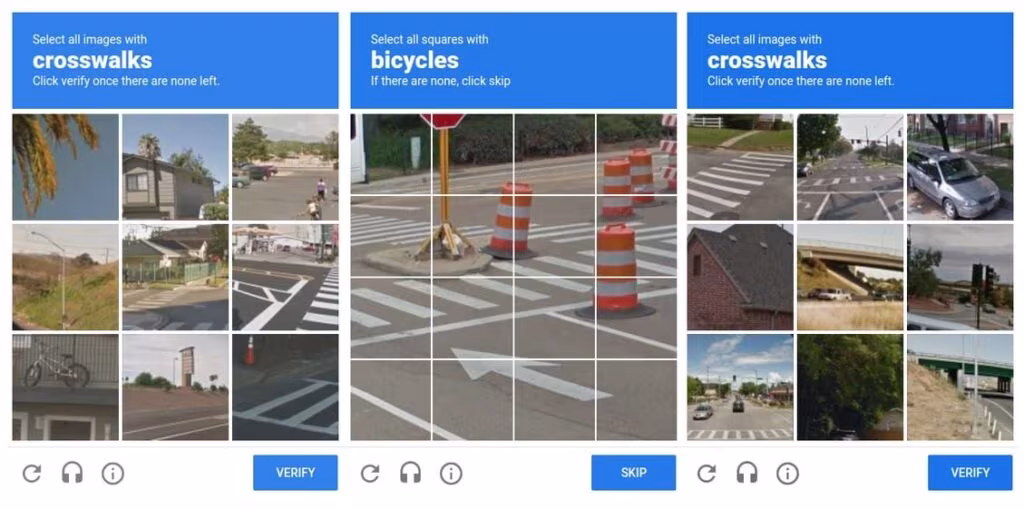Click Verify in right crosswalks panel
This screenshot has width=1024, height=510.
coord(970,473)
